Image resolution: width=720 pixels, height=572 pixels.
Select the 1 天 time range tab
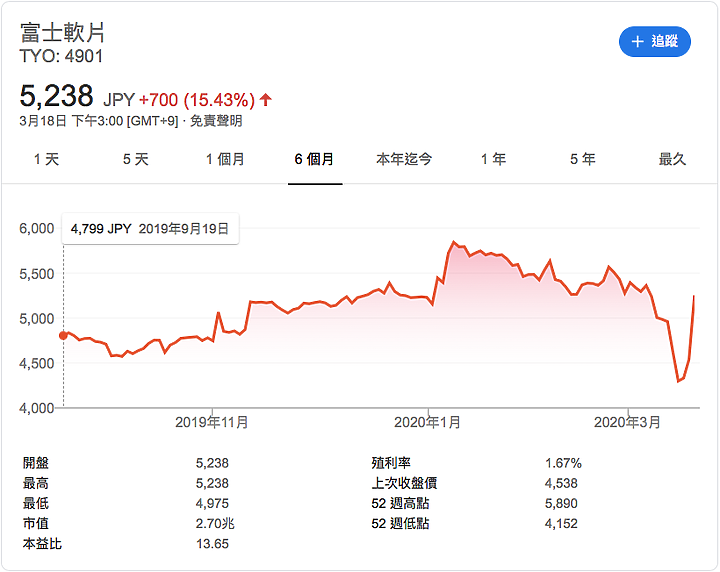[46, 159]
